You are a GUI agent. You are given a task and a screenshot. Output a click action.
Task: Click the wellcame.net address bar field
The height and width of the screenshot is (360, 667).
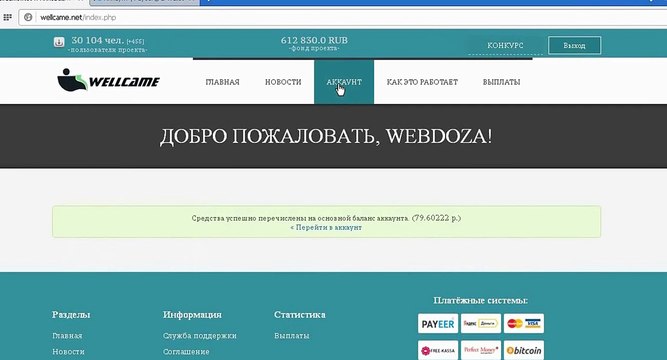tap(343, 17)
